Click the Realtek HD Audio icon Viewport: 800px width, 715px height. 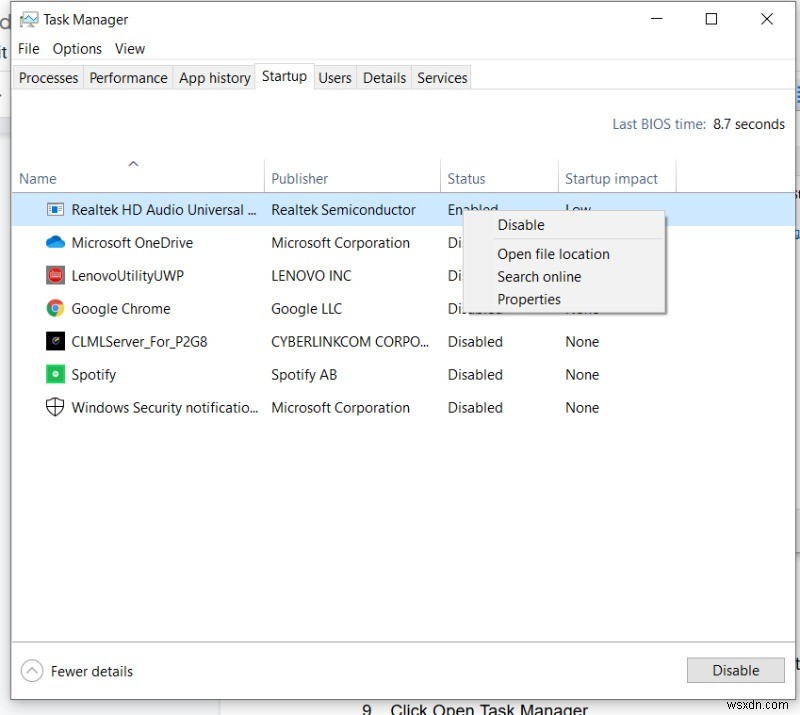point(55,210)
